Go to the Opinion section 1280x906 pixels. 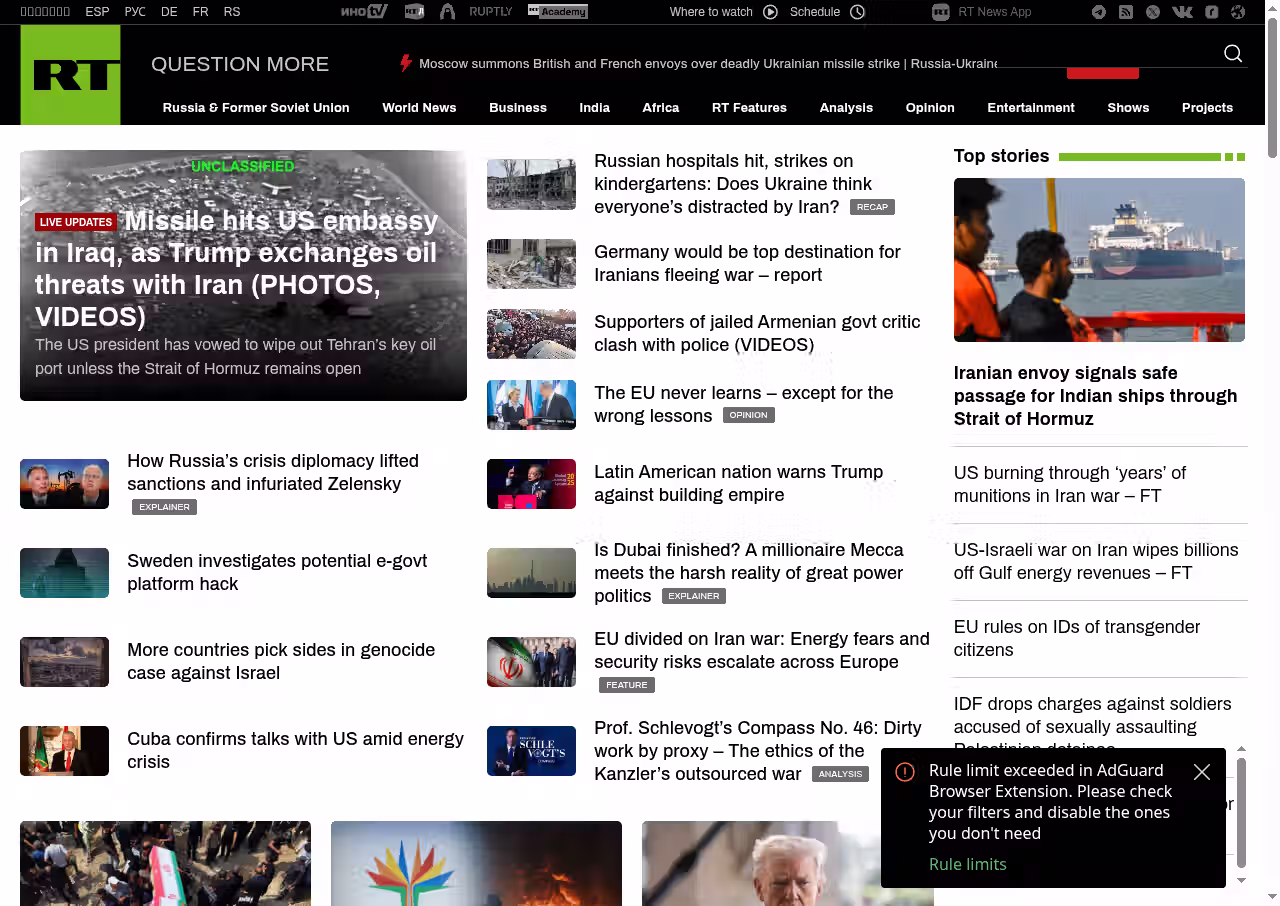tap(930, 108)
